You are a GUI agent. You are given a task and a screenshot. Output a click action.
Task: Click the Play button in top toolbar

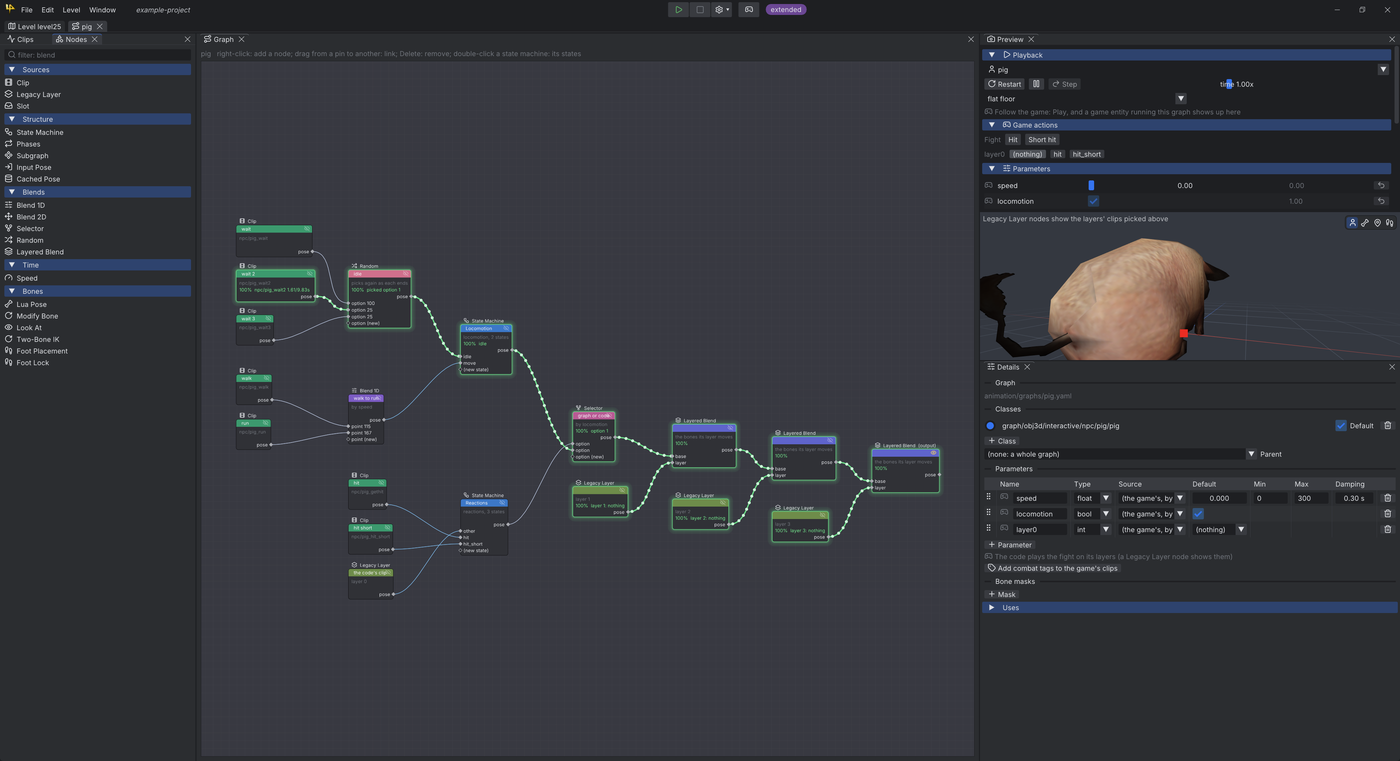point(678,10)
